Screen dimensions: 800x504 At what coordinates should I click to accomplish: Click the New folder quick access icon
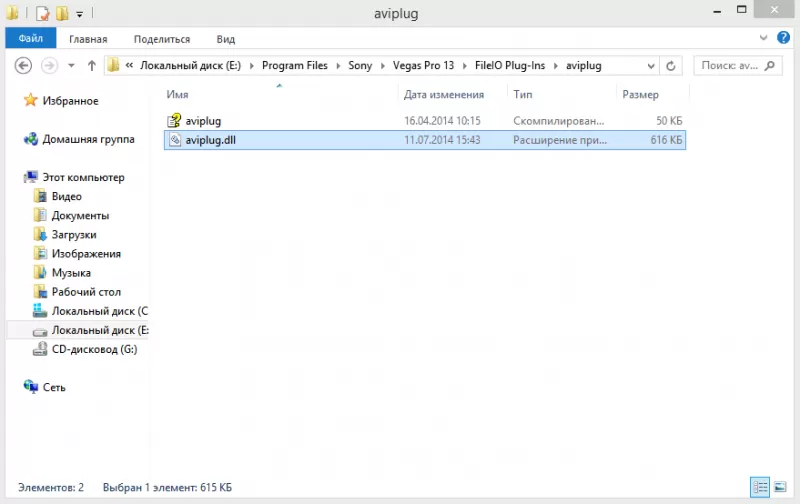coord(62,13)
